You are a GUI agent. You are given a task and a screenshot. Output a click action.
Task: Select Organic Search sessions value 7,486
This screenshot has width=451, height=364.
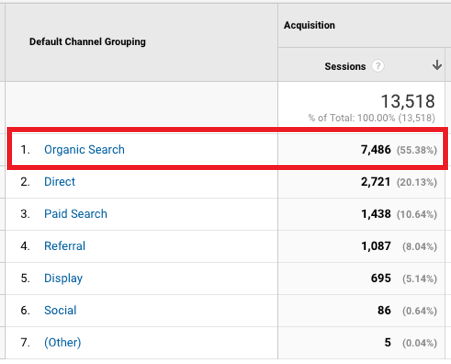(x=376, y=150)
